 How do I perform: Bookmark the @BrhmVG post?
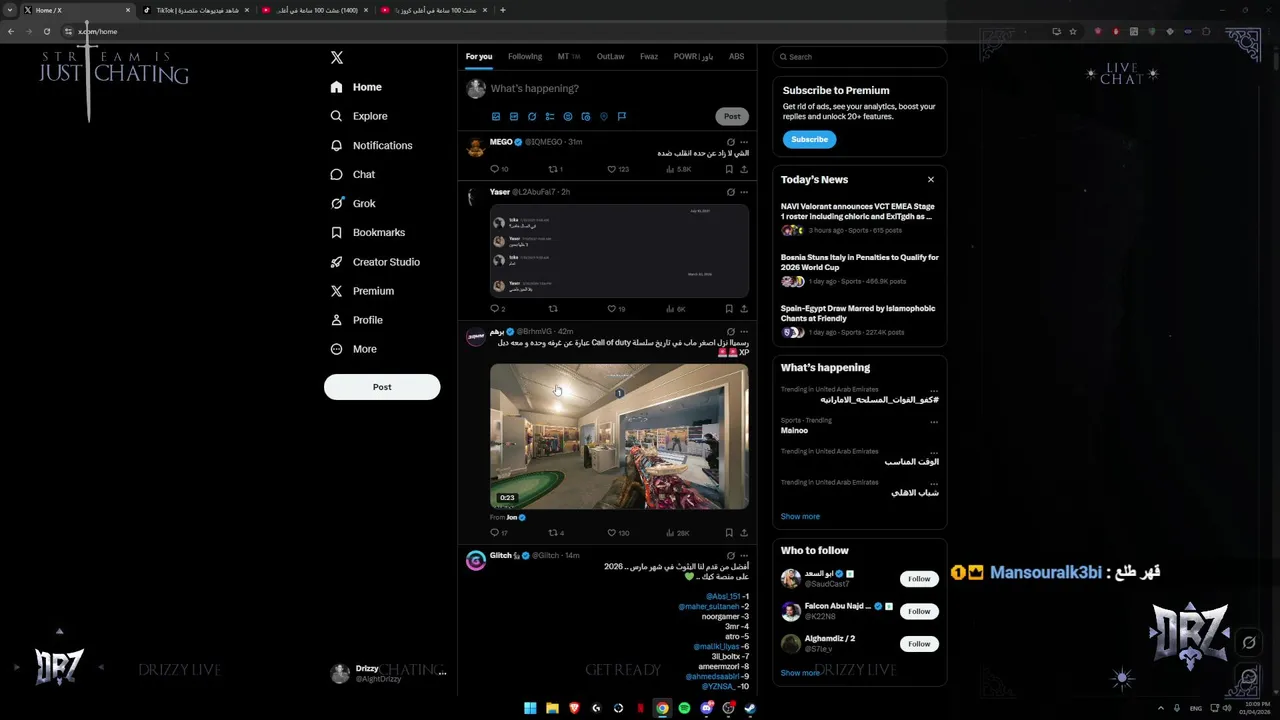pyautogui.click(x=729, y=533)
